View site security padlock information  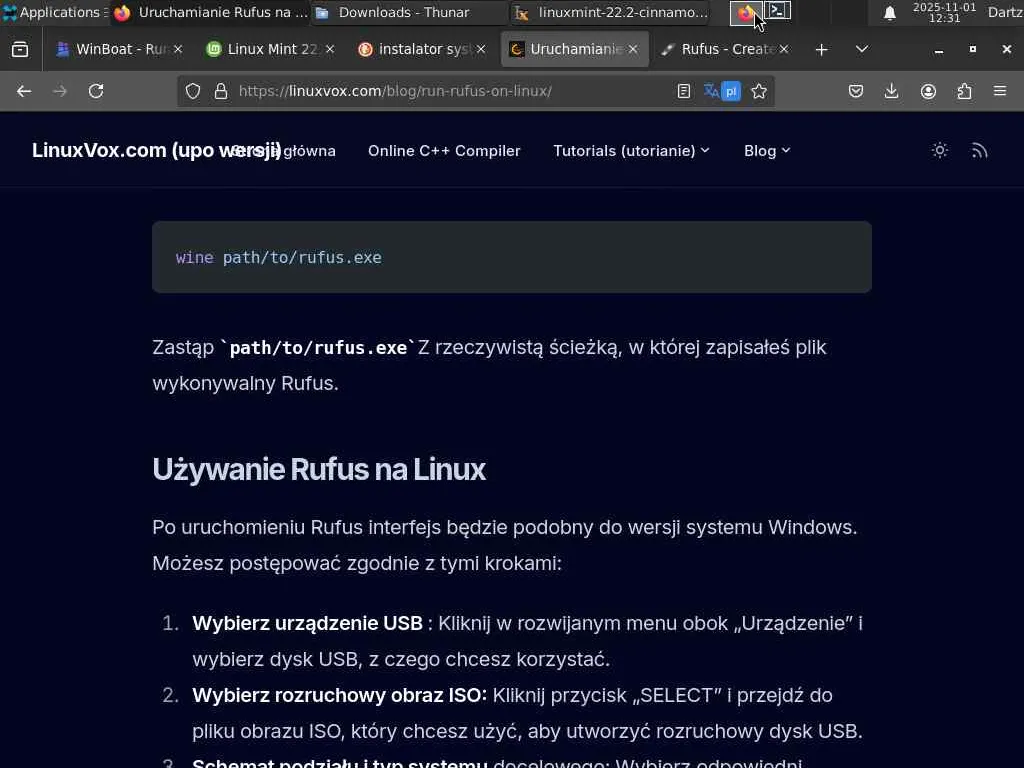(221, 91)
